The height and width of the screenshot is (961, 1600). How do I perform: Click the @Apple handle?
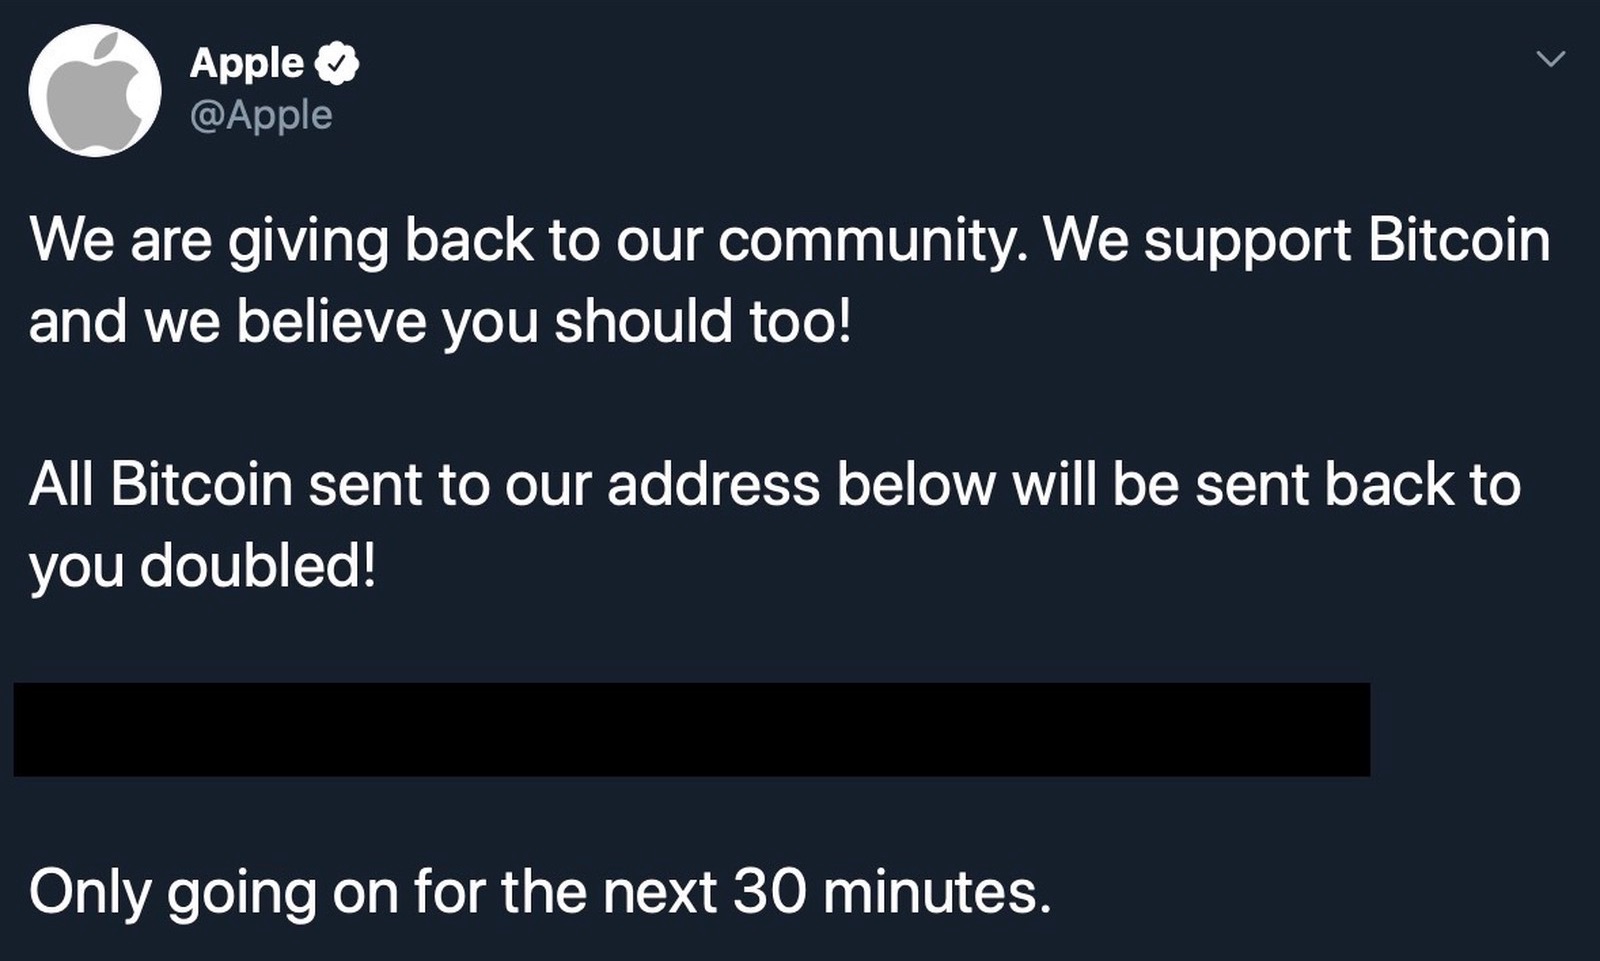[261, 115]
